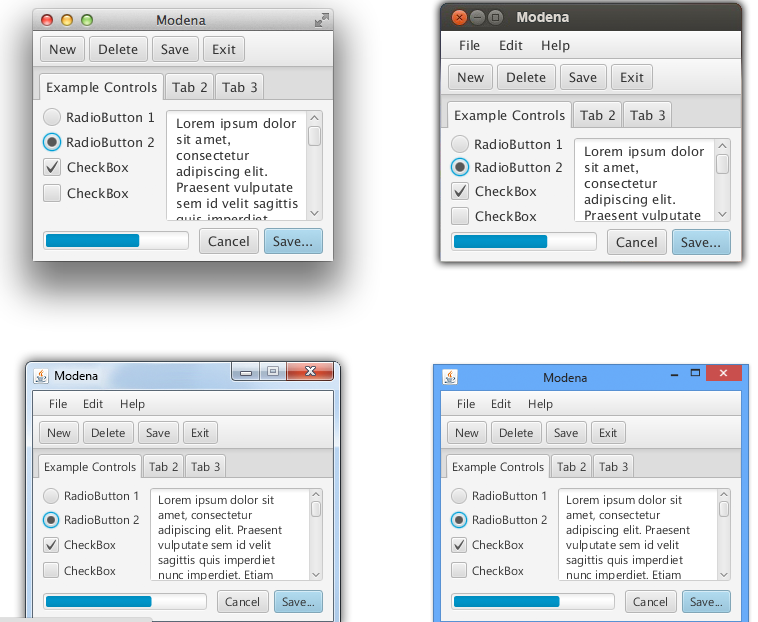
Task: Click the progress bar in Mac Modena window
Action: point(116,241)
